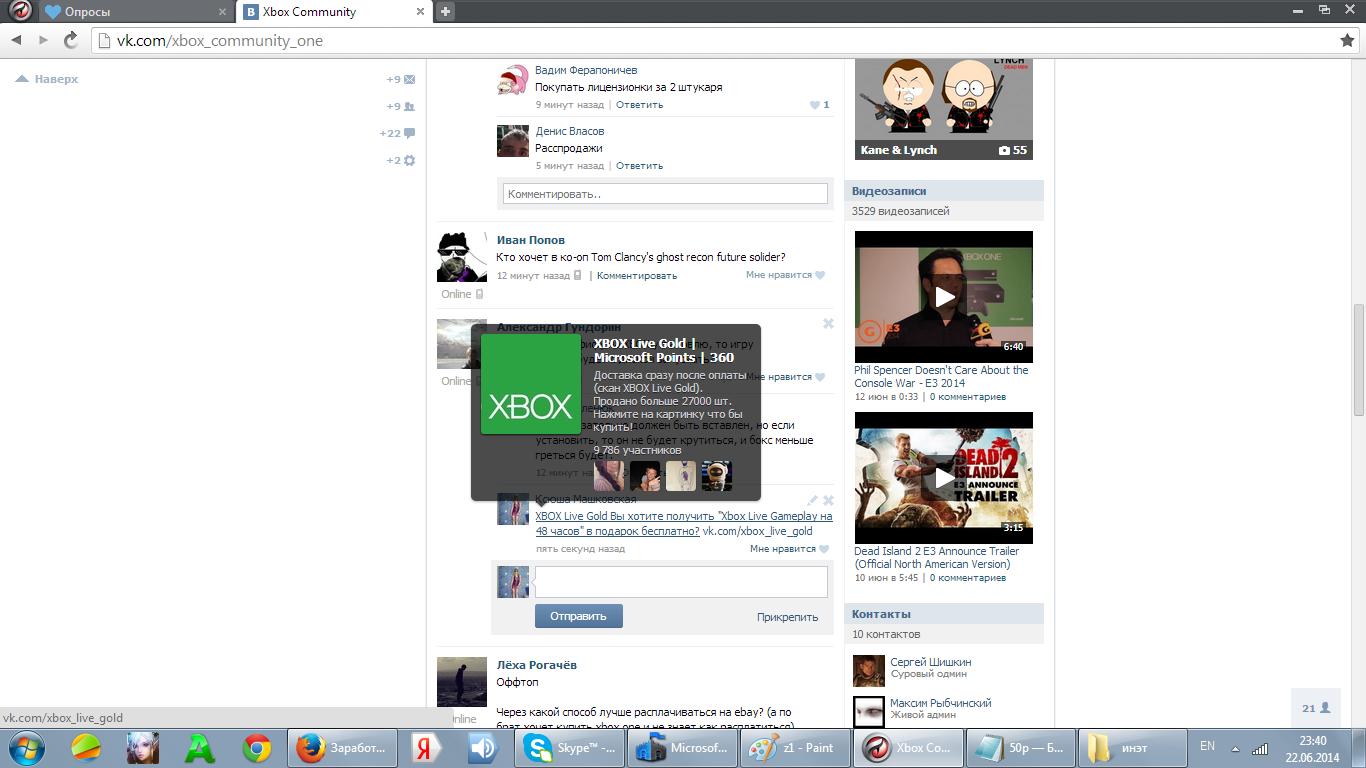The height and width of the screenshot is (768, 1366).
Task: Play the Phil Spencer E3 video
Action: [x=944, y=297]
